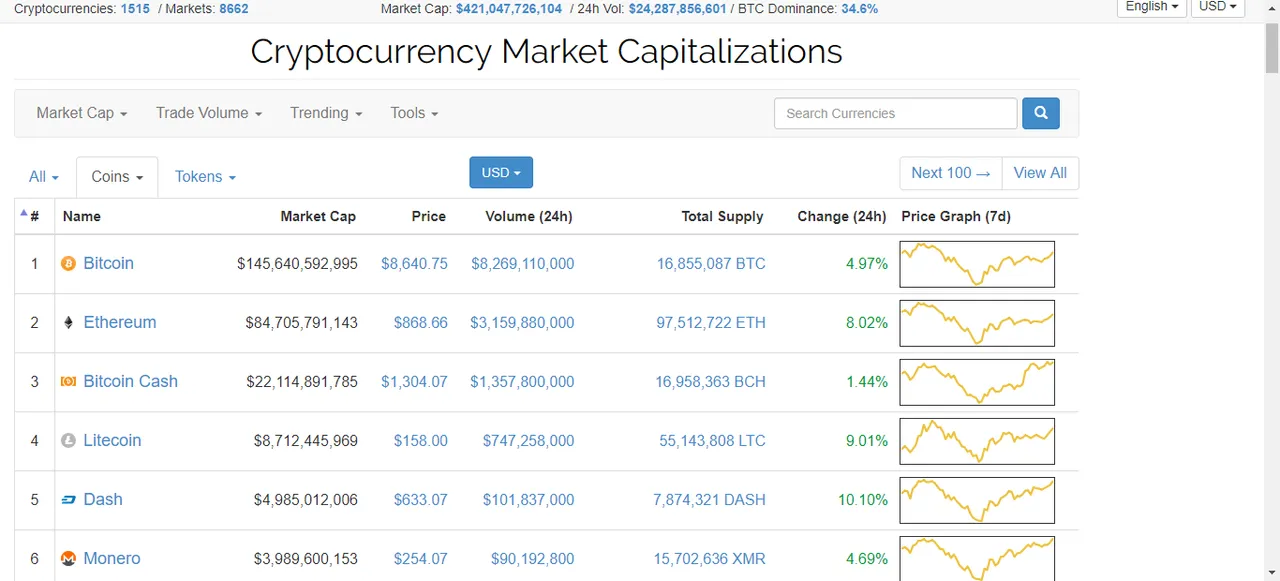Open Ethereum 7-day price graph
Viewport: 1280px width, 581px height.
click(977, 323)
